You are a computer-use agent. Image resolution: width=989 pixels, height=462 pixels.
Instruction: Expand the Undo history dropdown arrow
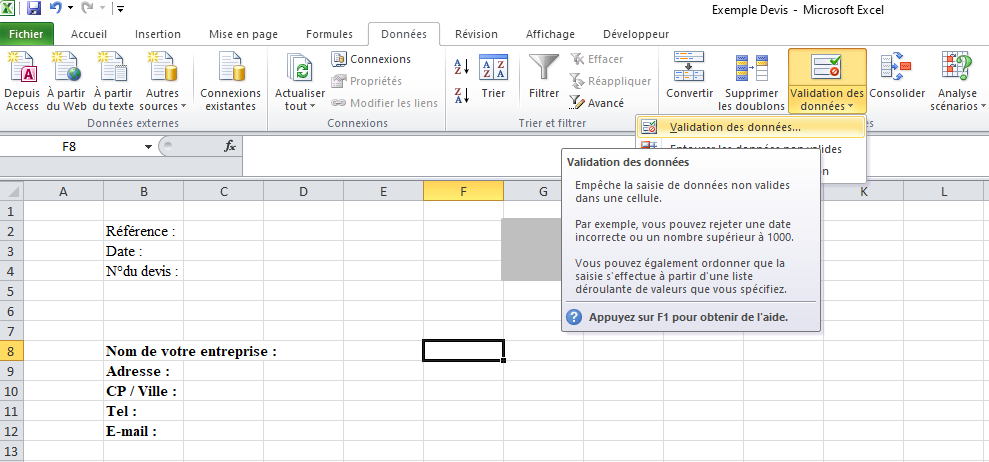pyautogui.click(x=70, y=9)
